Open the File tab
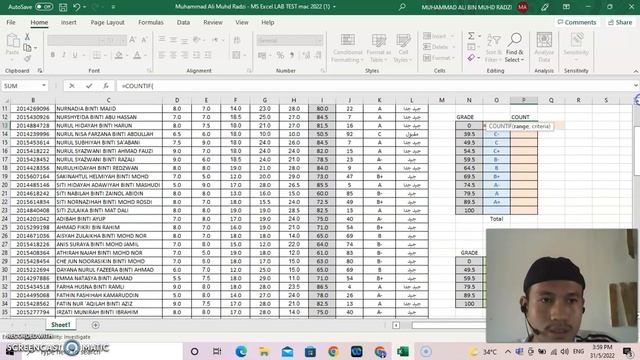 click(x=11, y=22)
